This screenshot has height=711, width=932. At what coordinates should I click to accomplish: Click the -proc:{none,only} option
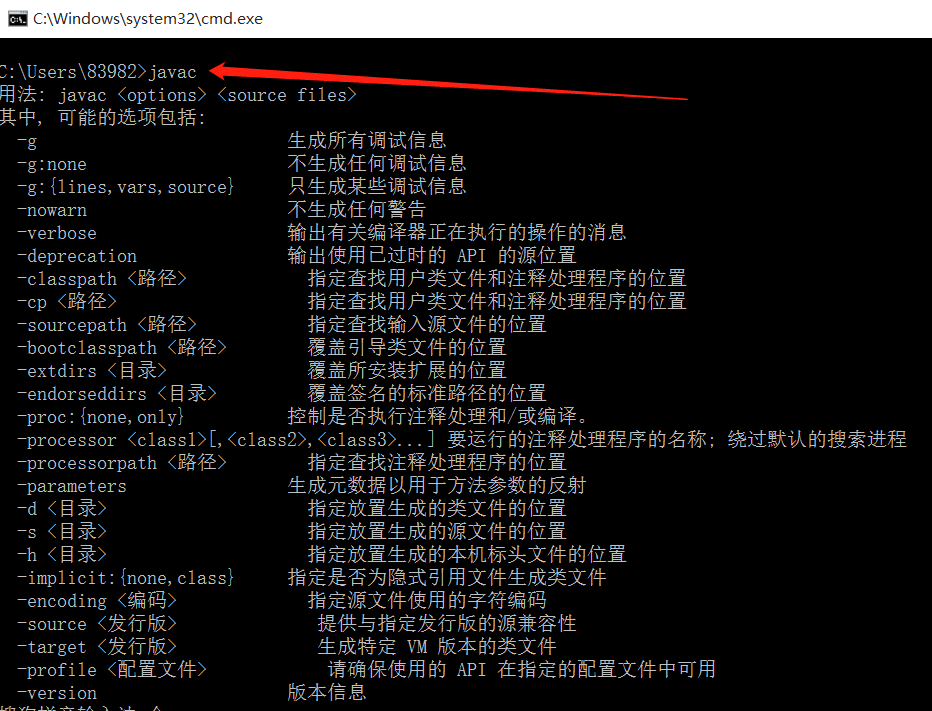100,417
